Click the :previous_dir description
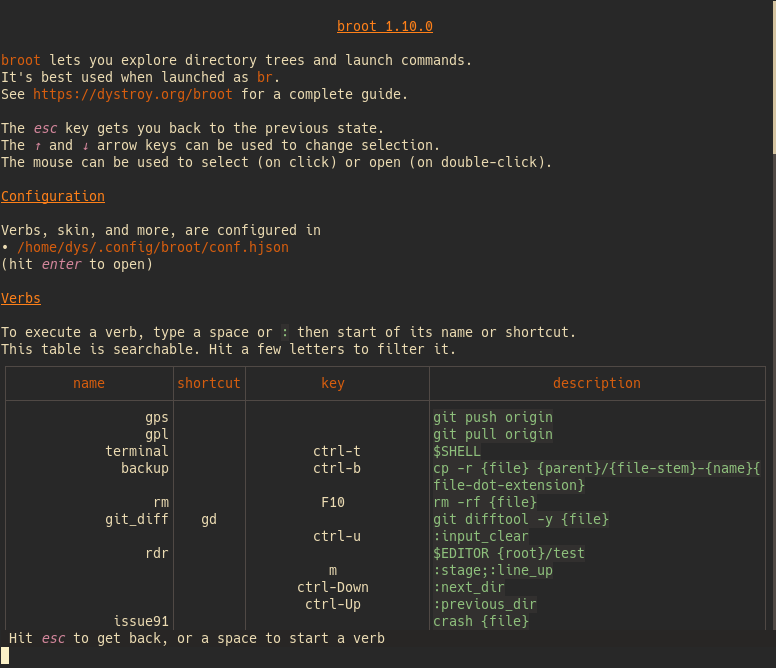The height and width of the screenshot is (668, 776). pyautogui.click(x=485, y=604)
